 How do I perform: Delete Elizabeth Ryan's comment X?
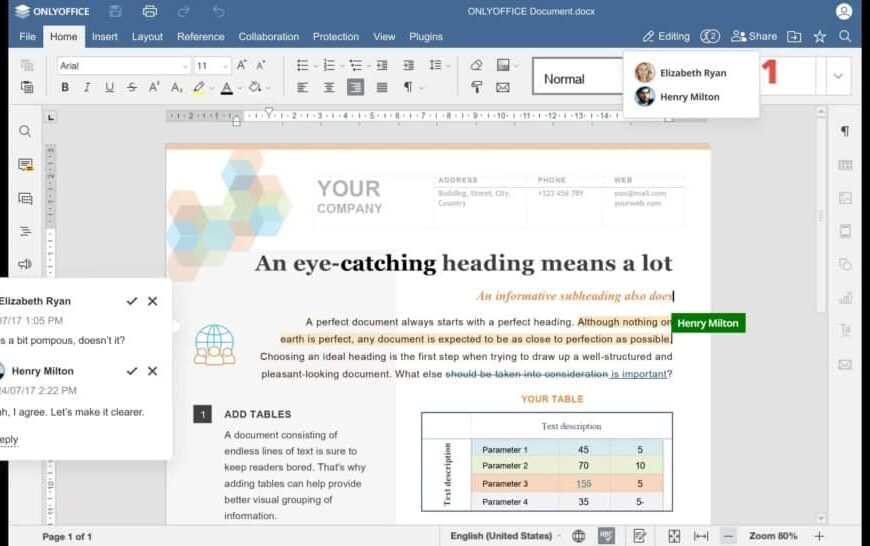152,301
